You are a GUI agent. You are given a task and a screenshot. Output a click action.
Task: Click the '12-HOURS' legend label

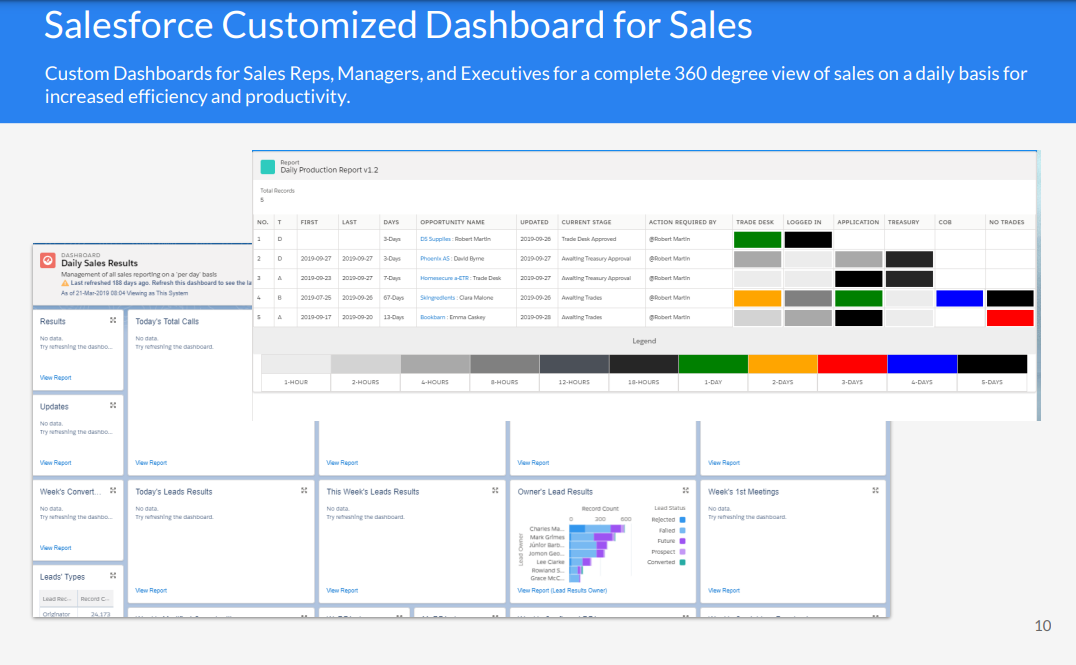[x=574, y=382]
